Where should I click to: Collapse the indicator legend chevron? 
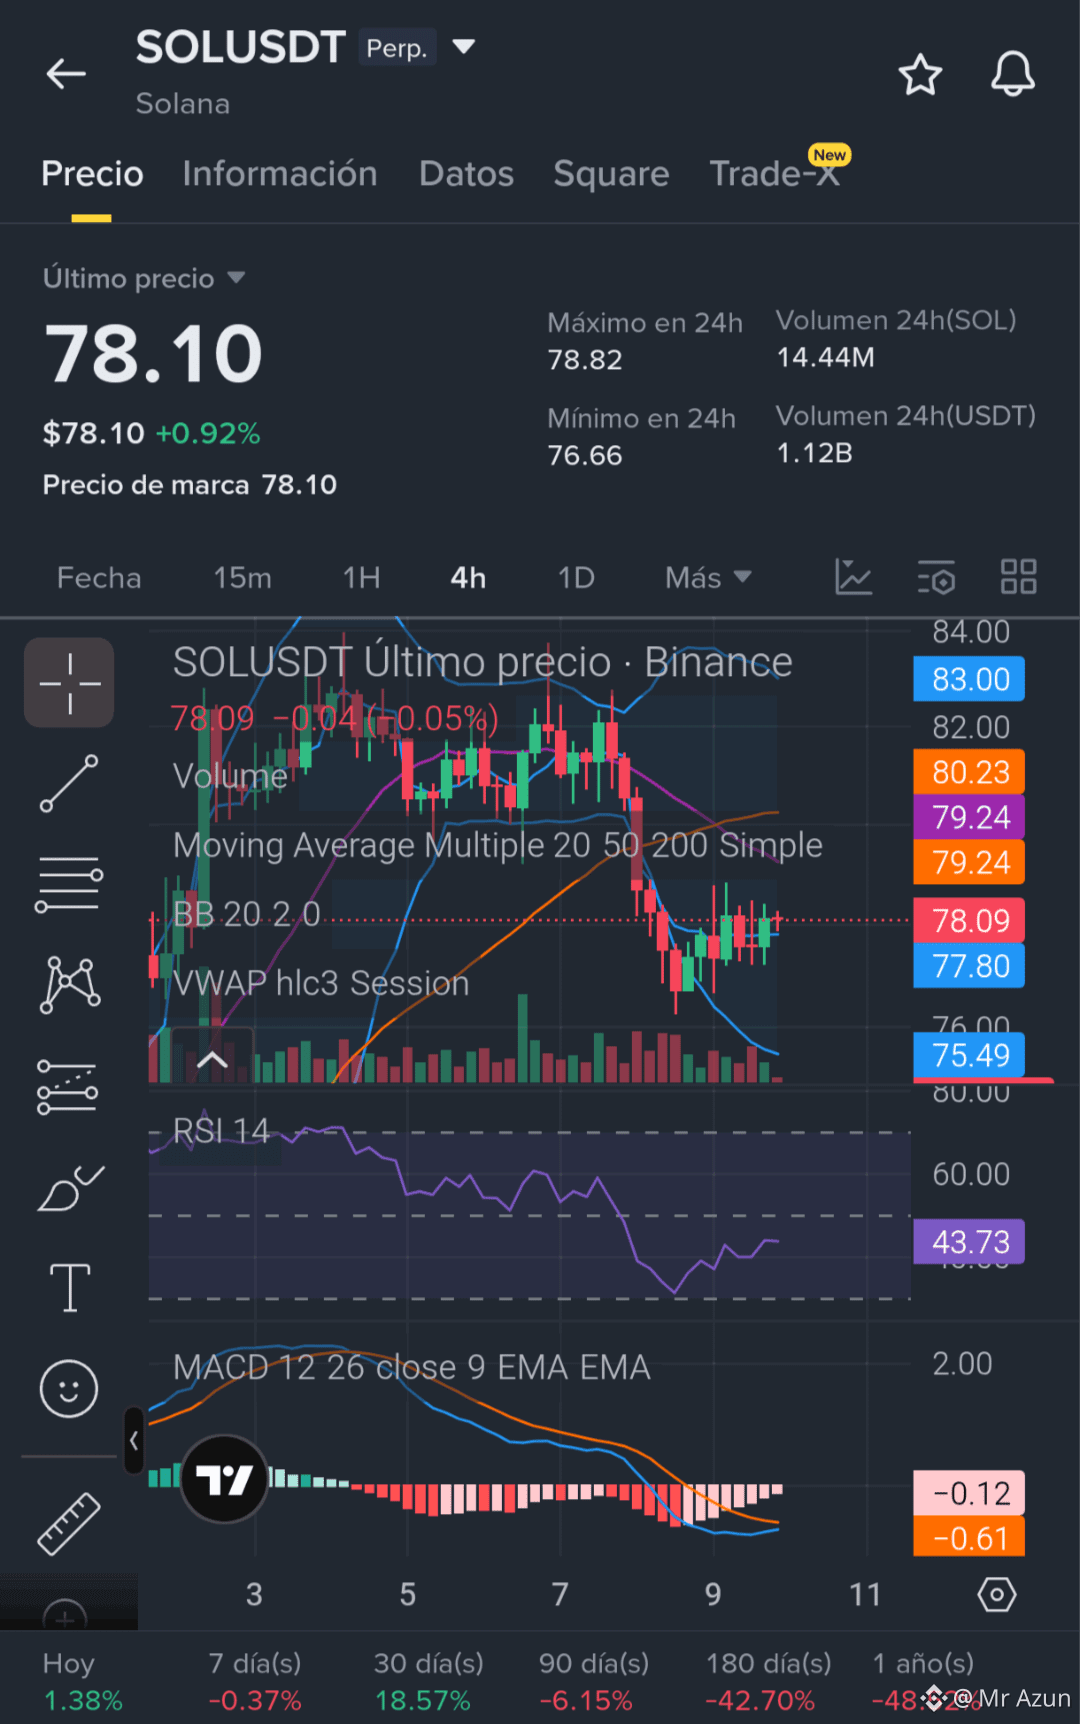click(212, 1060)
